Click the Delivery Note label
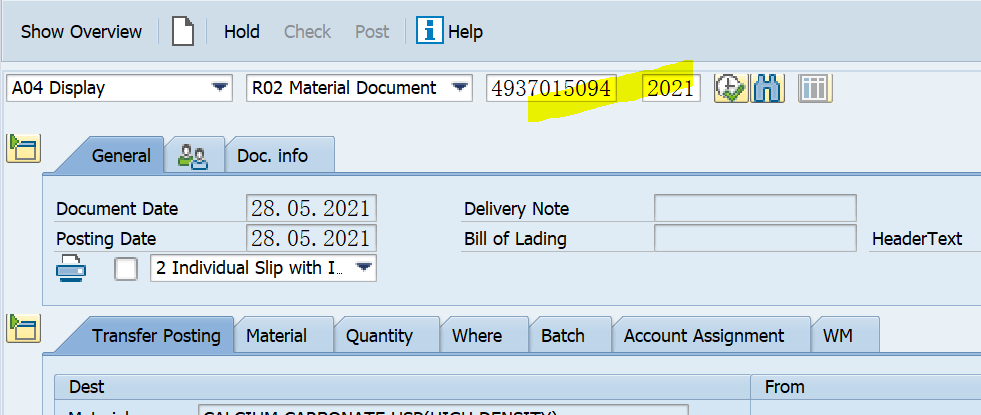The image size is (981, 415). [517, 208]
